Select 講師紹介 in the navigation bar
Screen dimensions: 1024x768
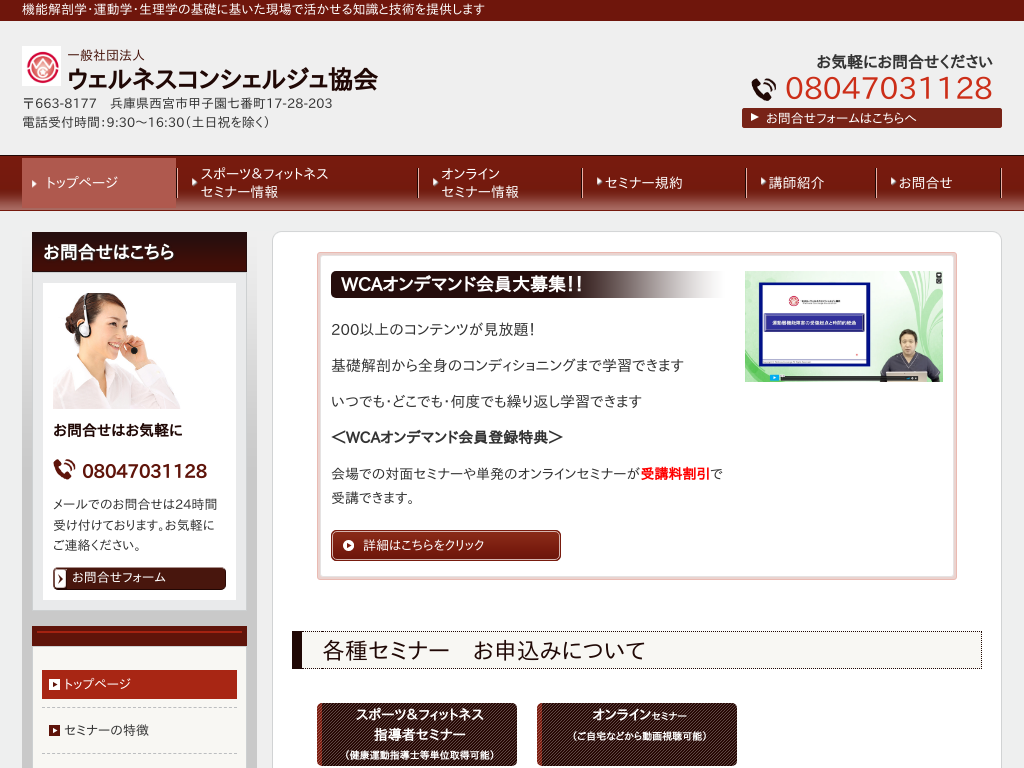(796, 183)
